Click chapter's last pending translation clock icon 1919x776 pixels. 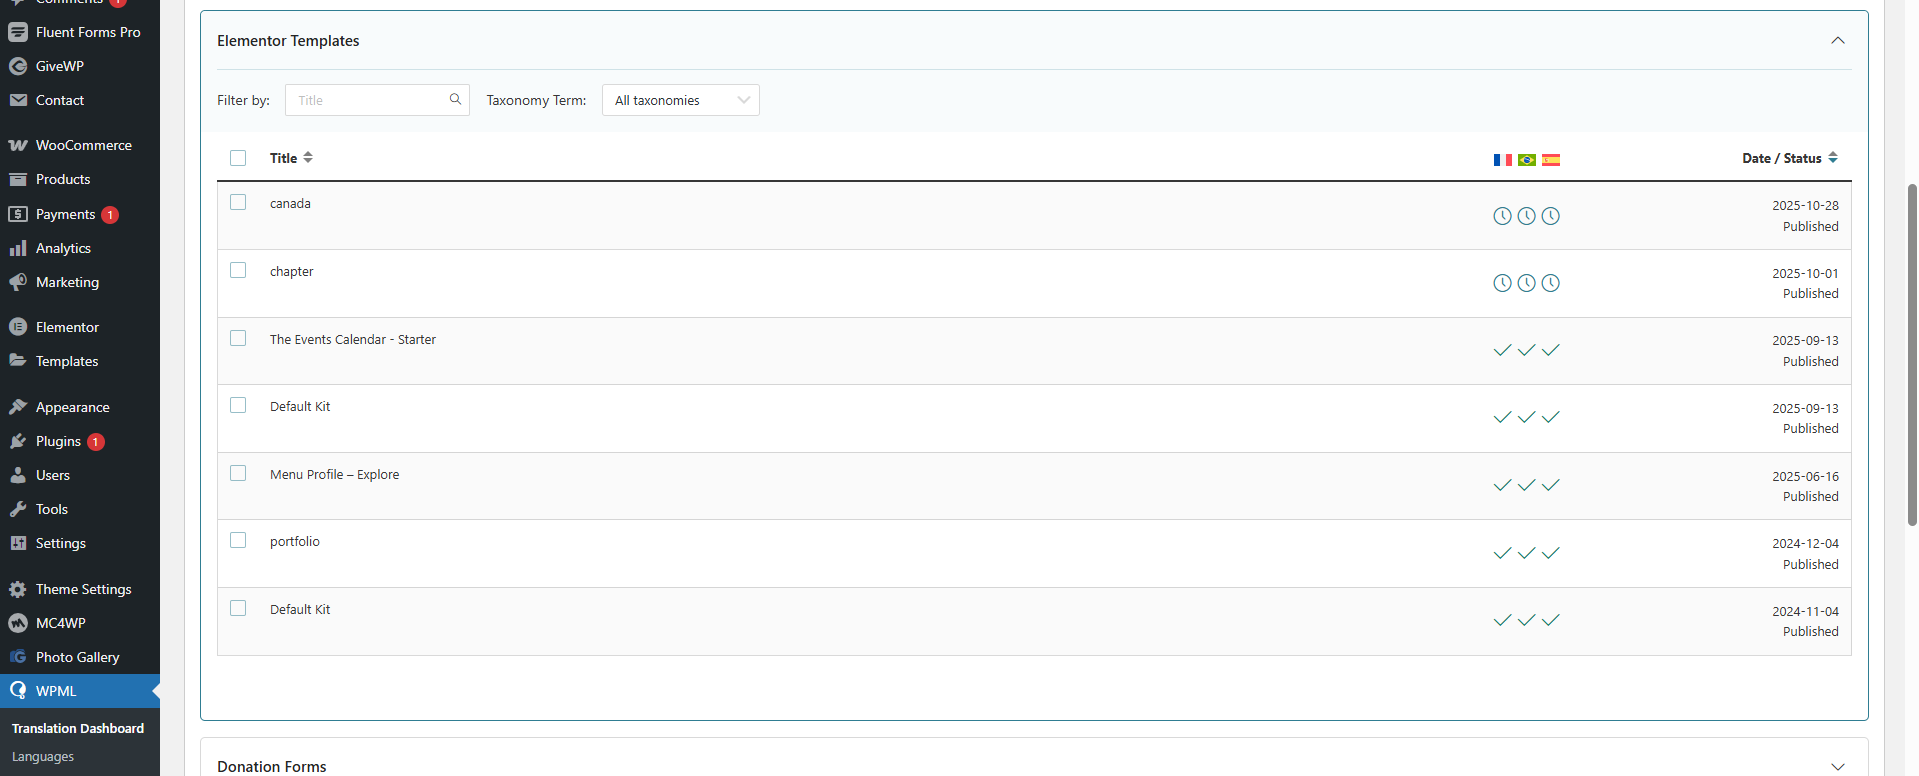coord(1551,283)
